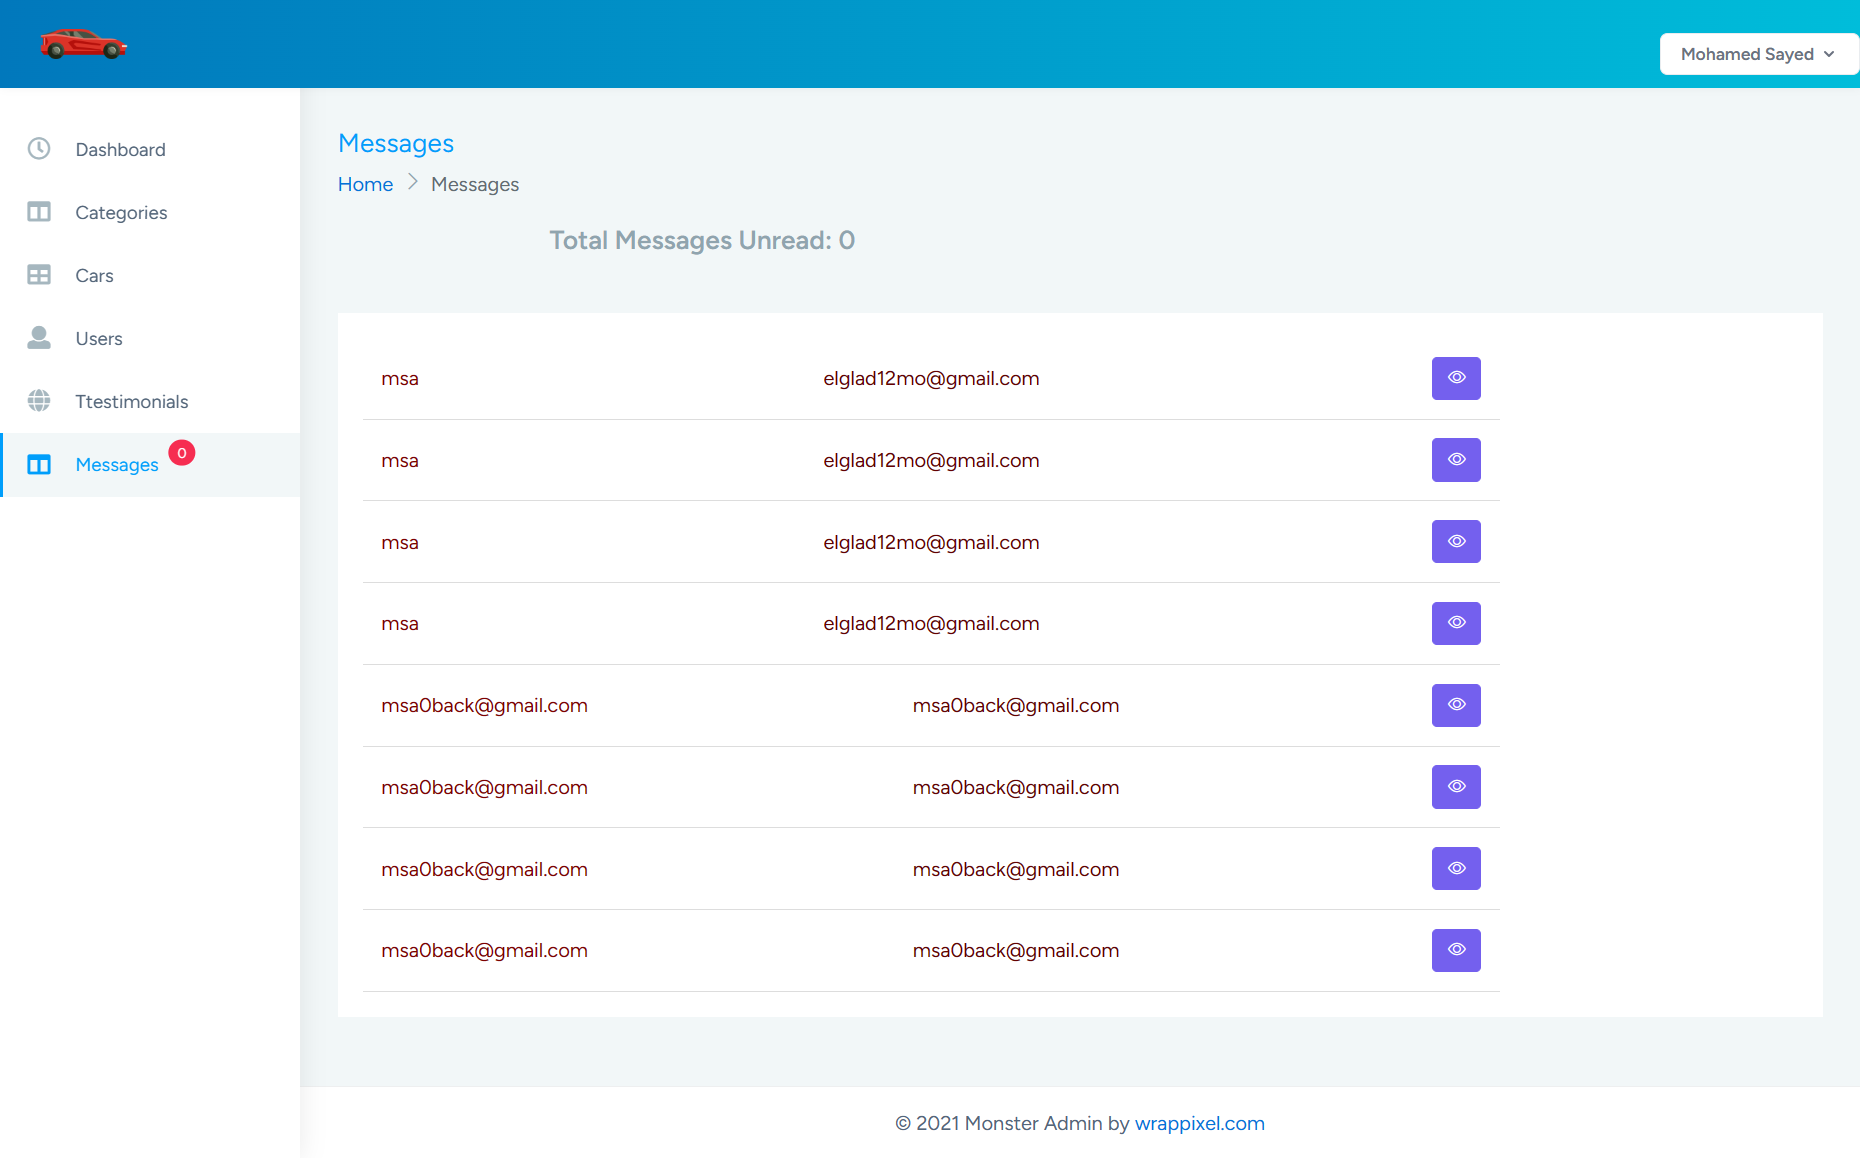View third msa message with eye button

(x=1456, y=542)
